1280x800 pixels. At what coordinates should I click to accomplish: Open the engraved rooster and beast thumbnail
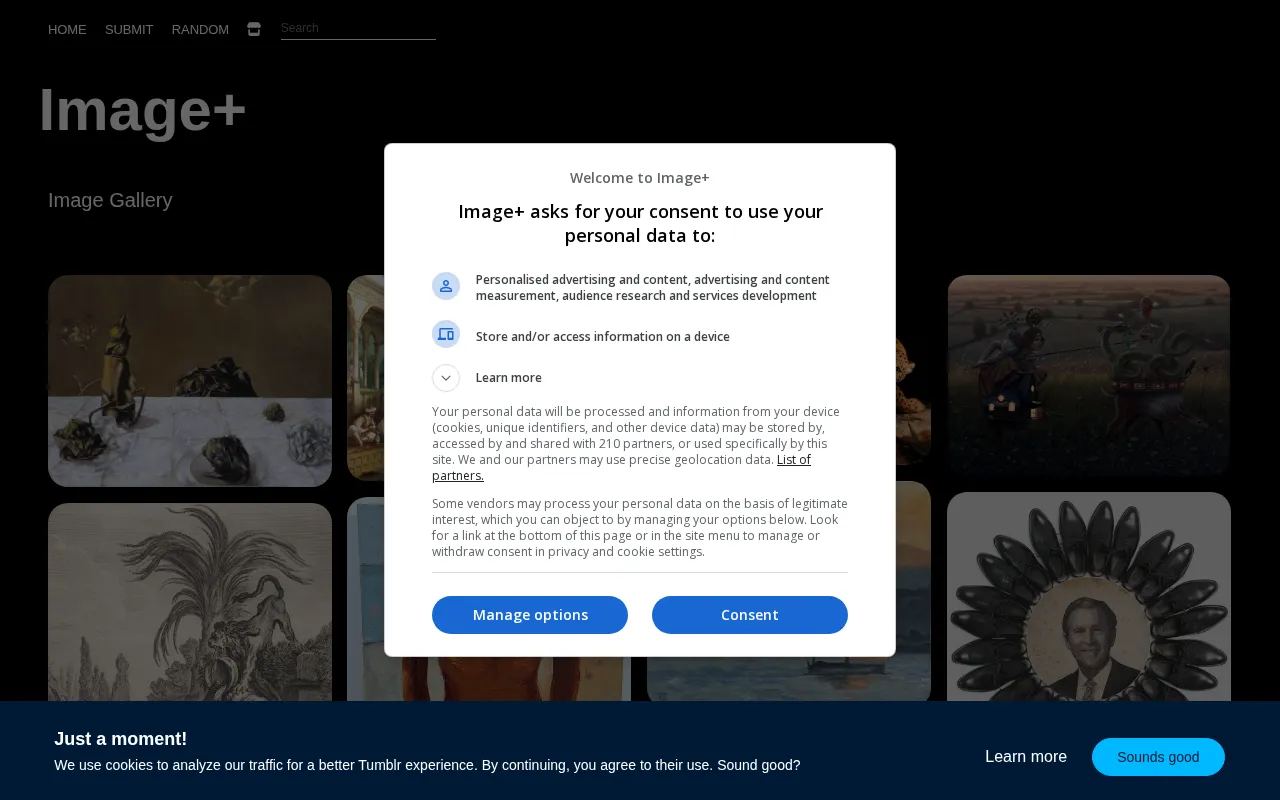tap(190, 602)
